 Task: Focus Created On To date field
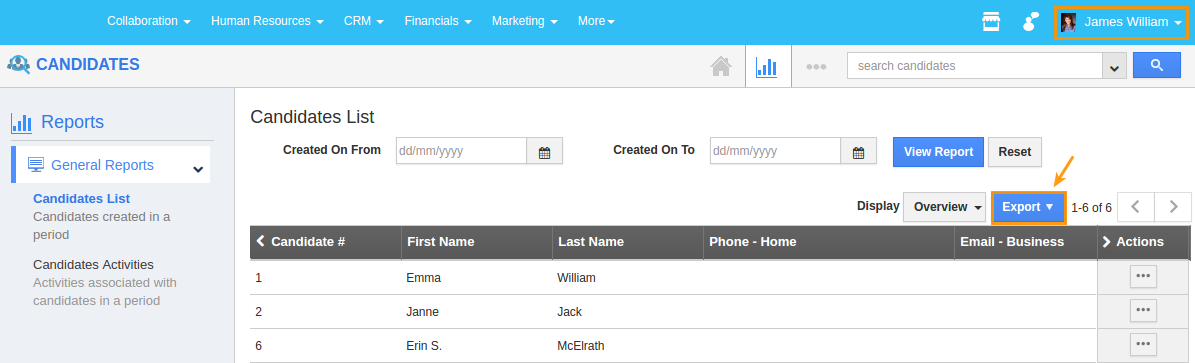(x=775, y=151)
